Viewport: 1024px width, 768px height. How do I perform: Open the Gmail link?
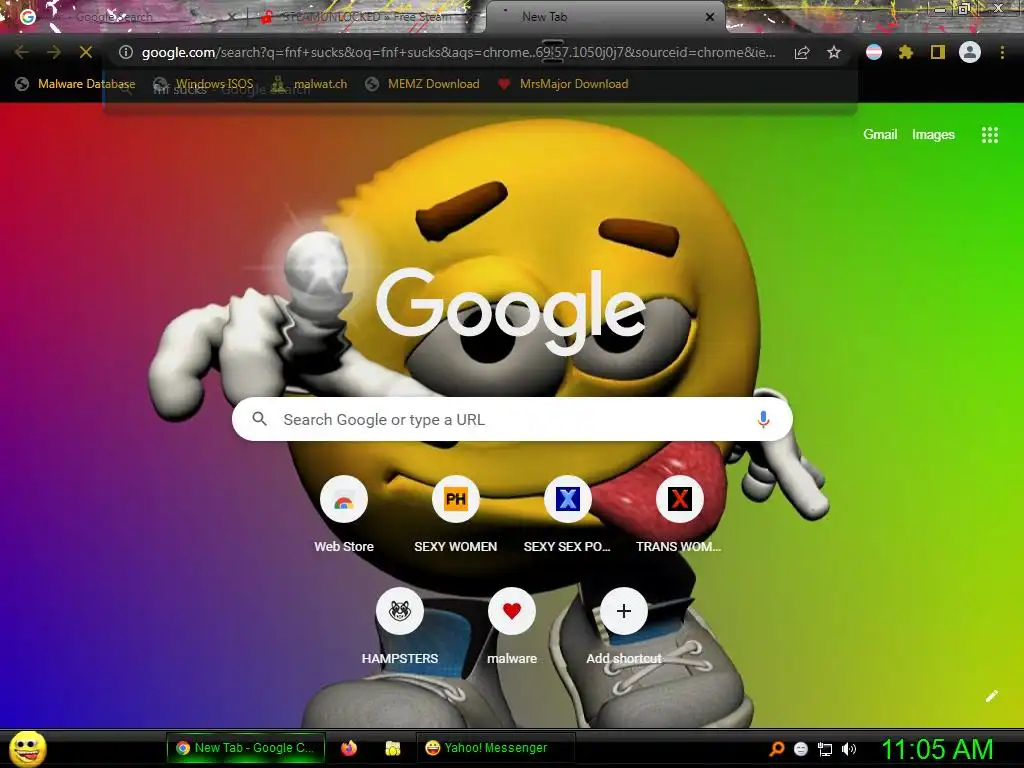880,135
